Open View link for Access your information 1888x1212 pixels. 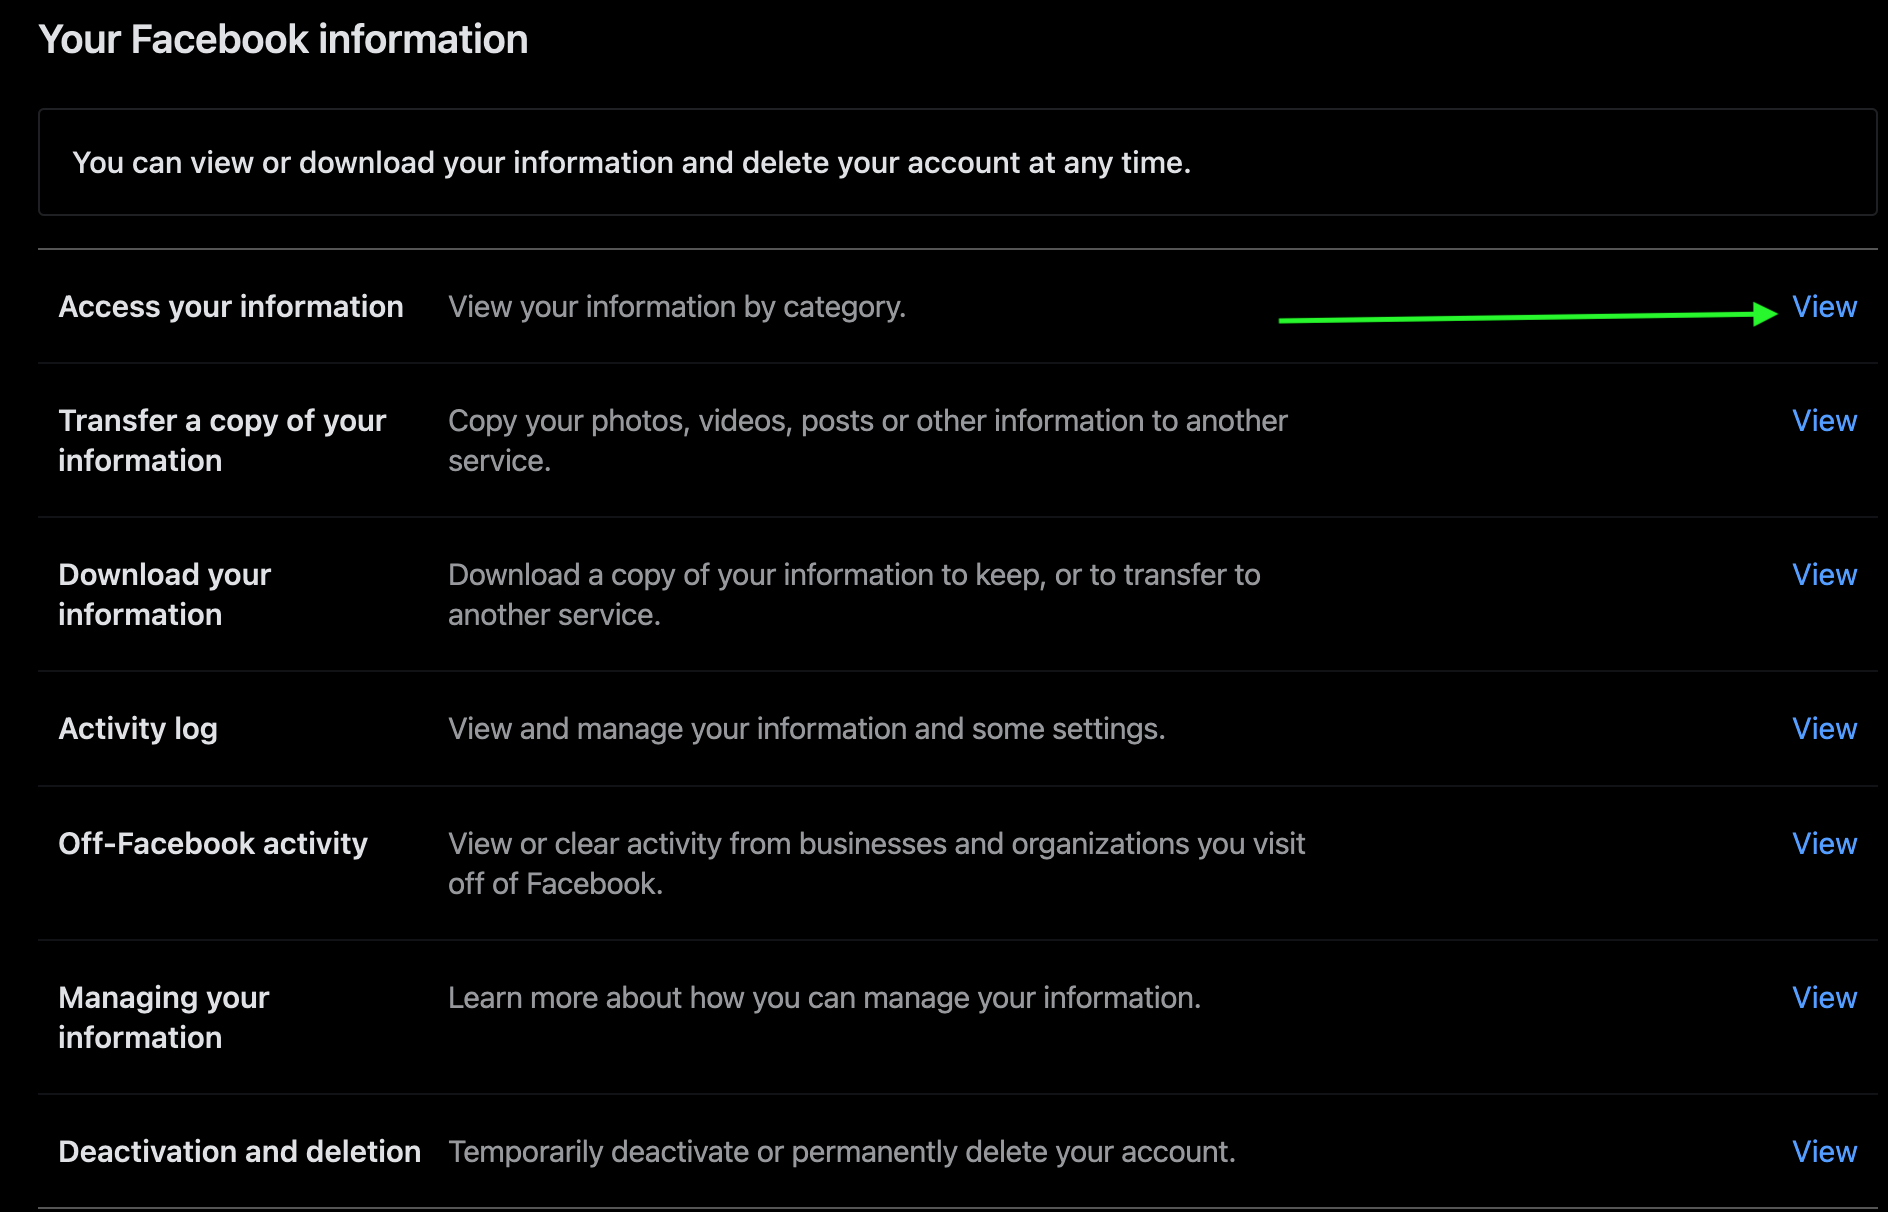[x=1824, y=307]
